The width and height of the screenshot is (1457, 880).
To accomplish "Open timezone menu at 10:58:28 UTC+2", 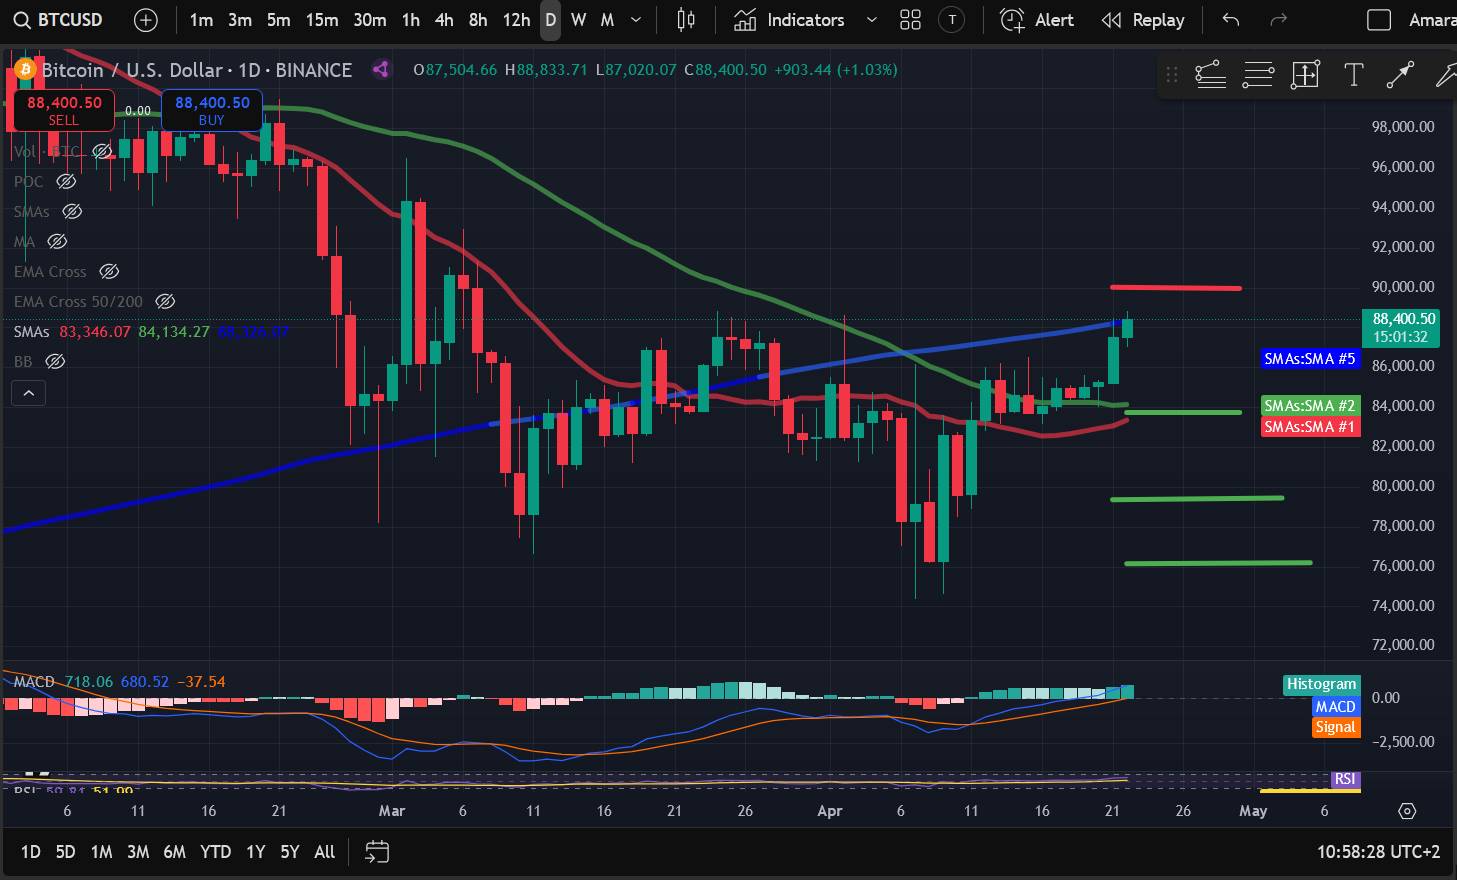I will (1378, 852).
